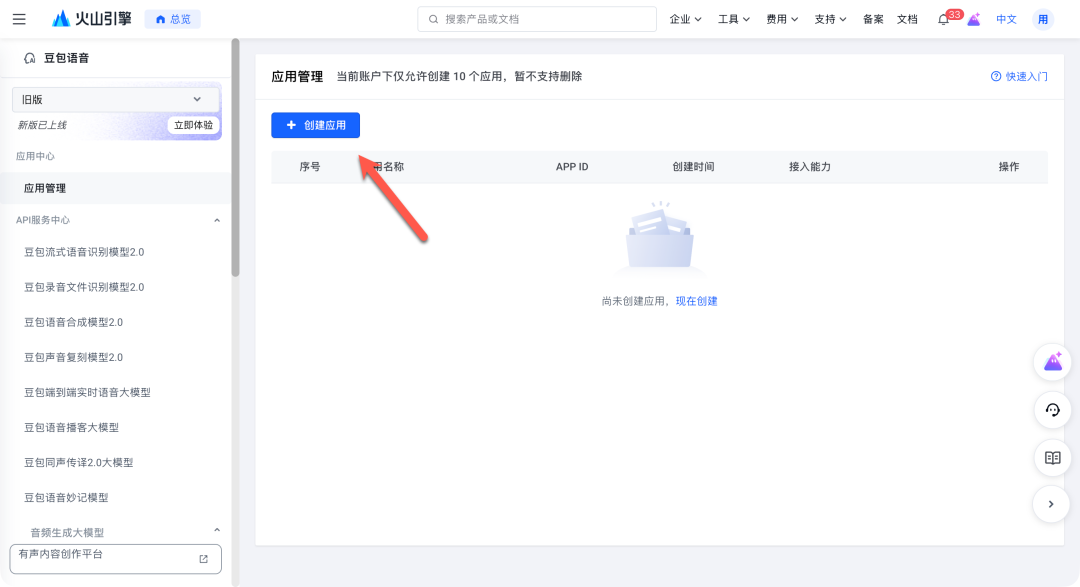Open 文档 in top navigation

coord(907,19)
